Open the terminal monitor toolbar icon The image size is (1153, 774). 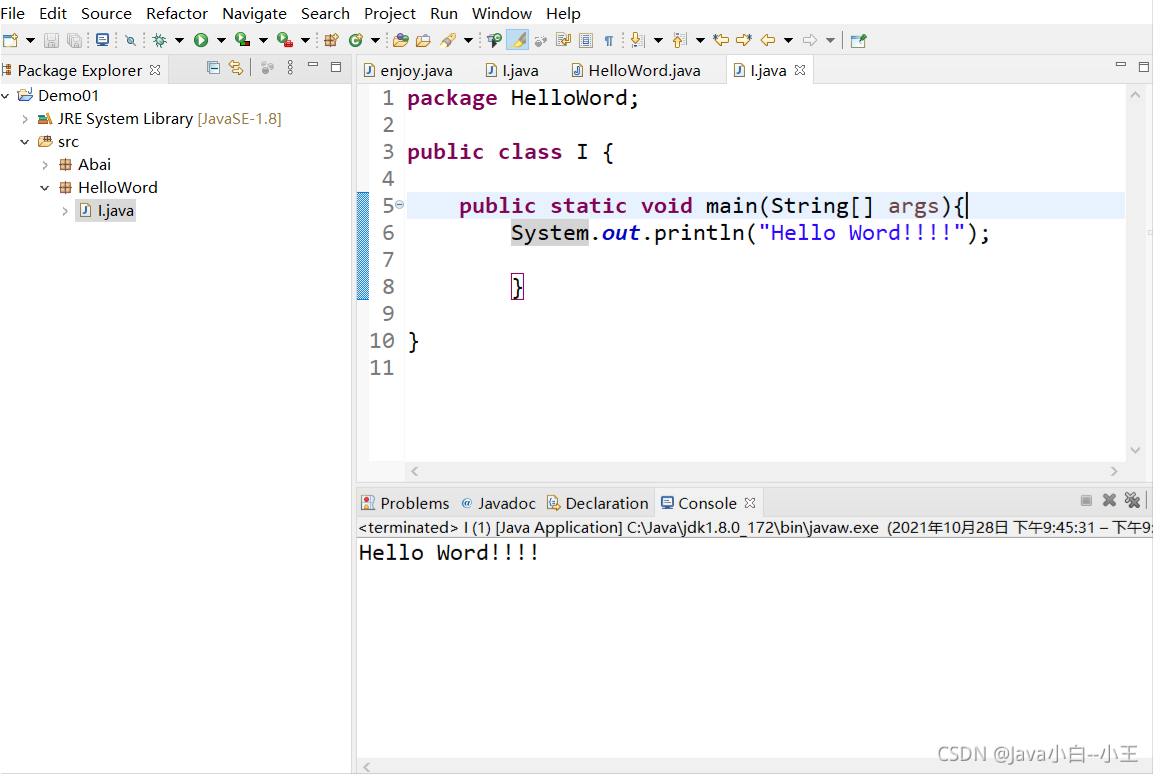click(x=102, y=40)
